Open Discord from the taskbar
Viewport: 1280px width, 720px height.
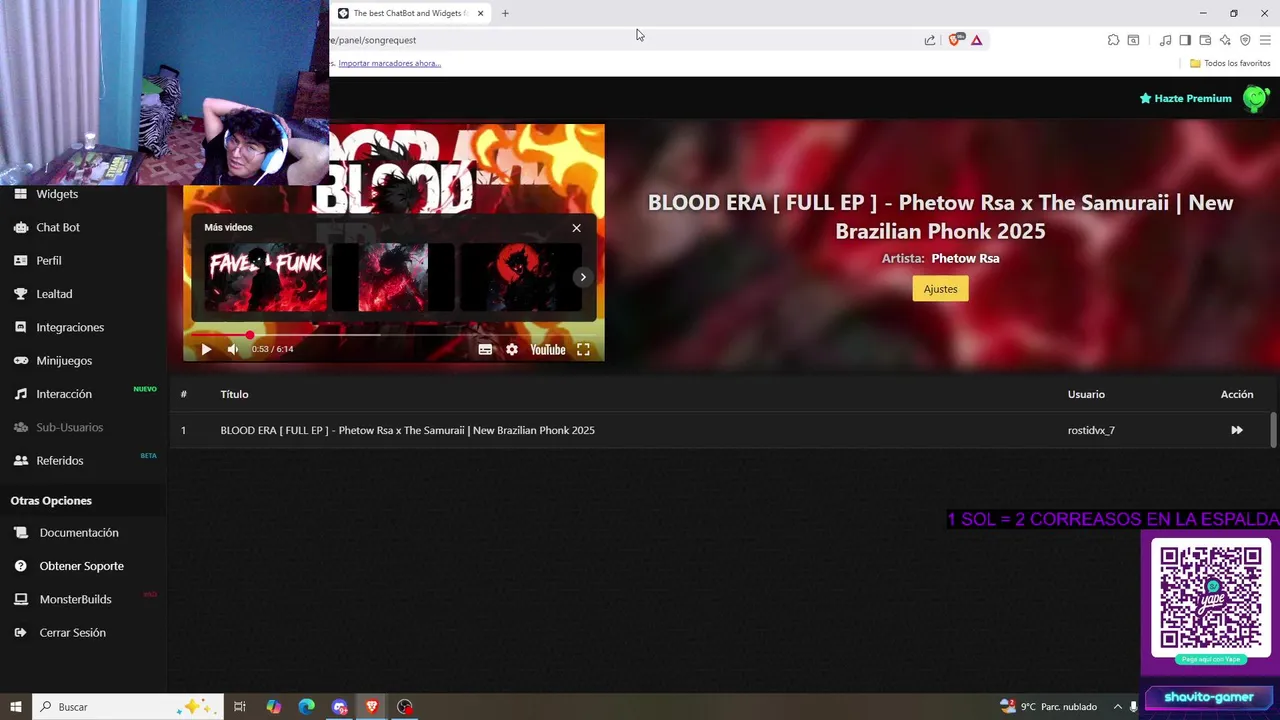point(340,707)
